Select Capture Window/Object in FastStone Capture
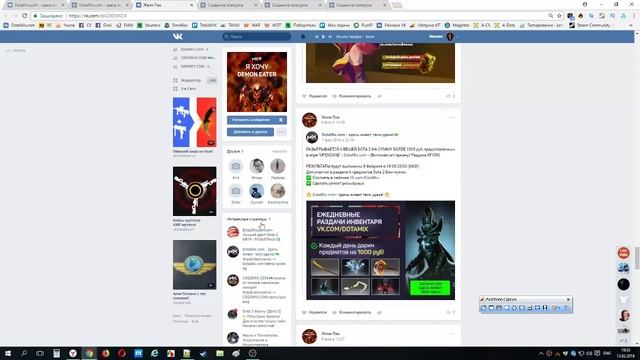 coord(499,307)
